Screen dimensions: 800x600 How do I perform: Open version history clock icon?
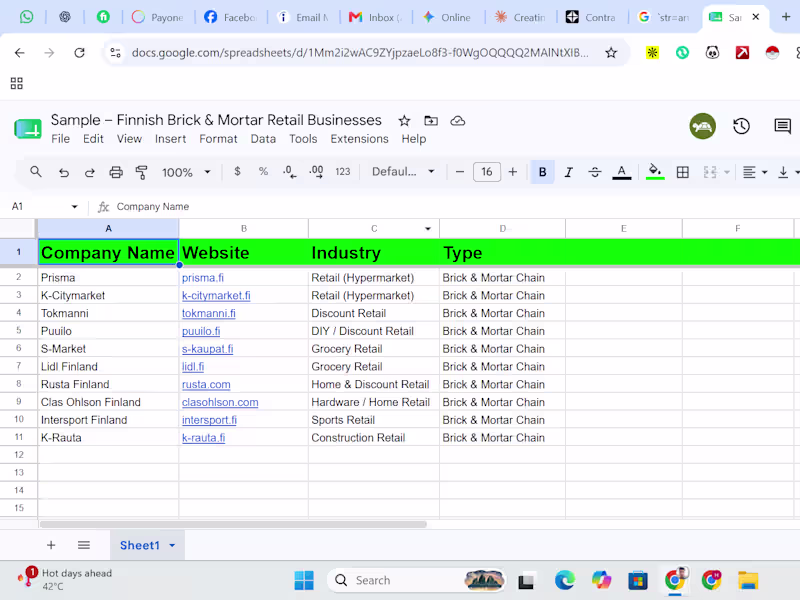point(741,126)
